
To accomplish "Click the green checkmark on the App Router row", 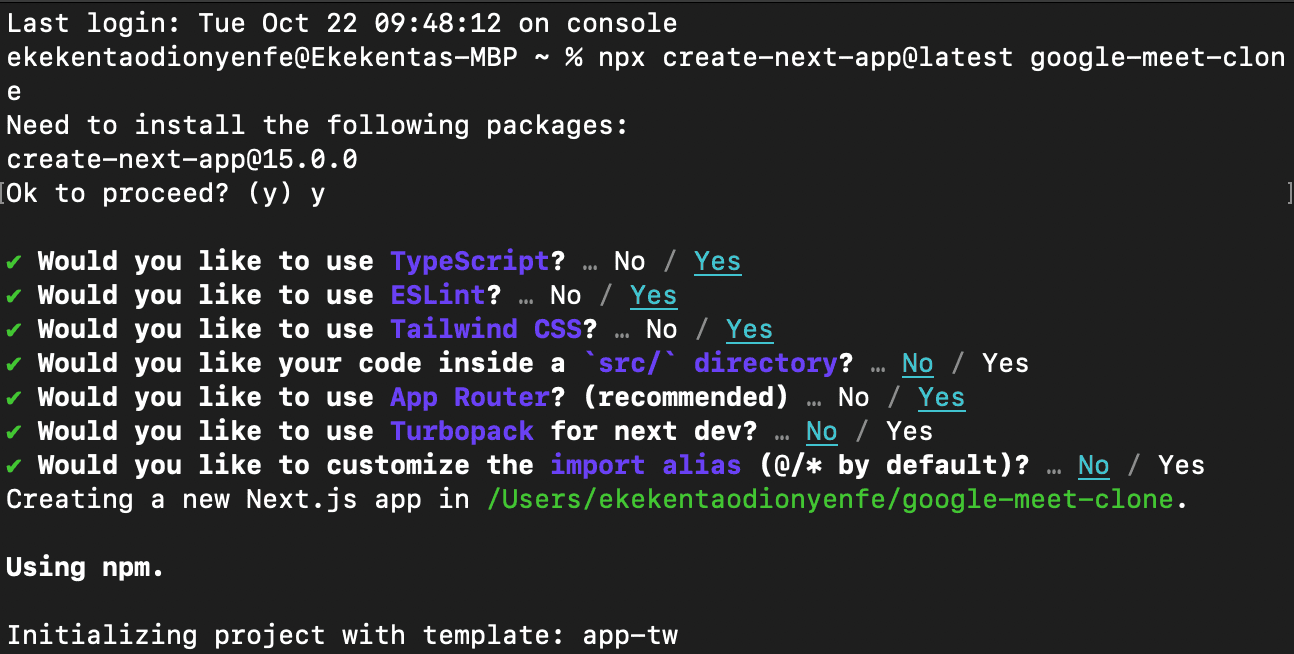I will pos(14,398).
